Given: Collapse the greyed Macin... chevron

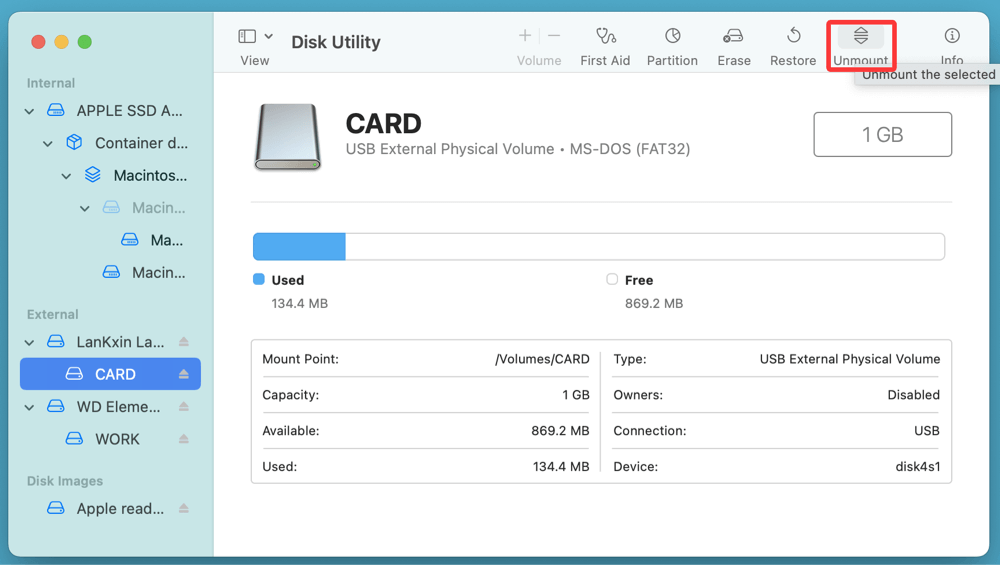Looking at the screenshot, I should coord(85,209).
